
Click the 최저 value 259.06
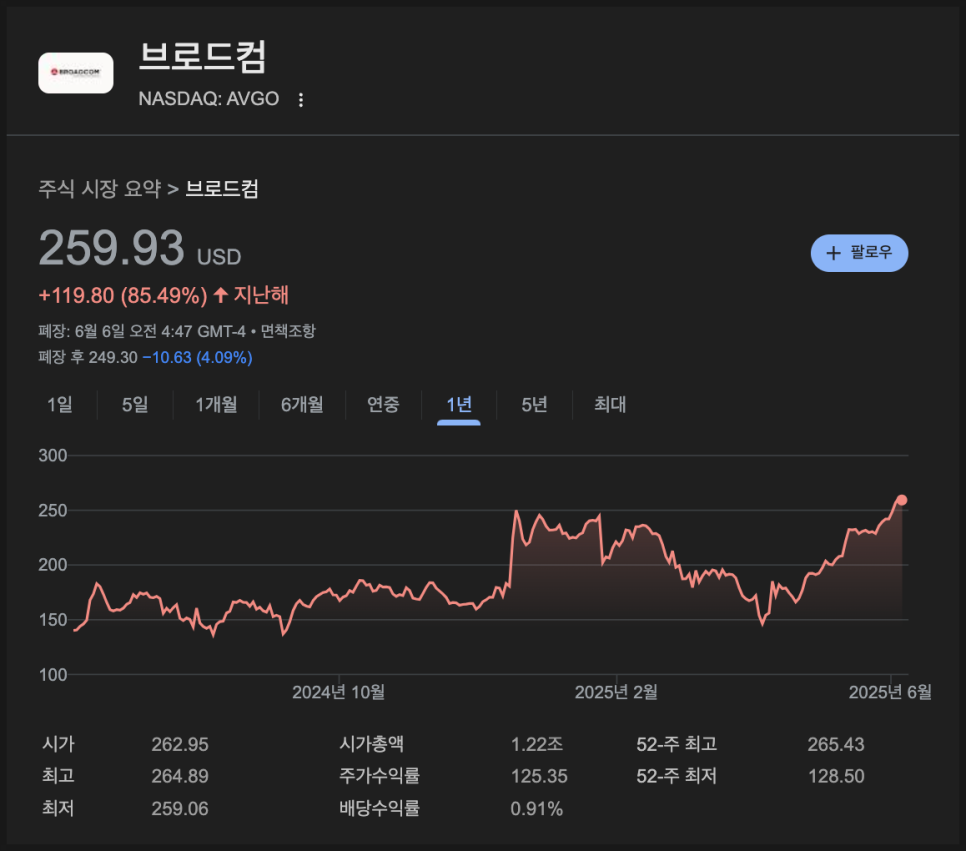(x=180, y=808)
